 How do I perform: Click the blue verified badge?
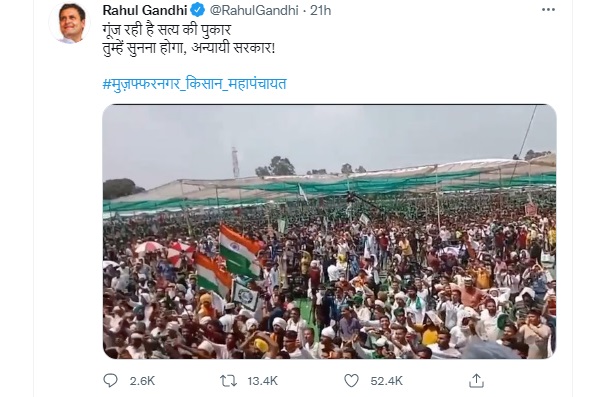198,10
